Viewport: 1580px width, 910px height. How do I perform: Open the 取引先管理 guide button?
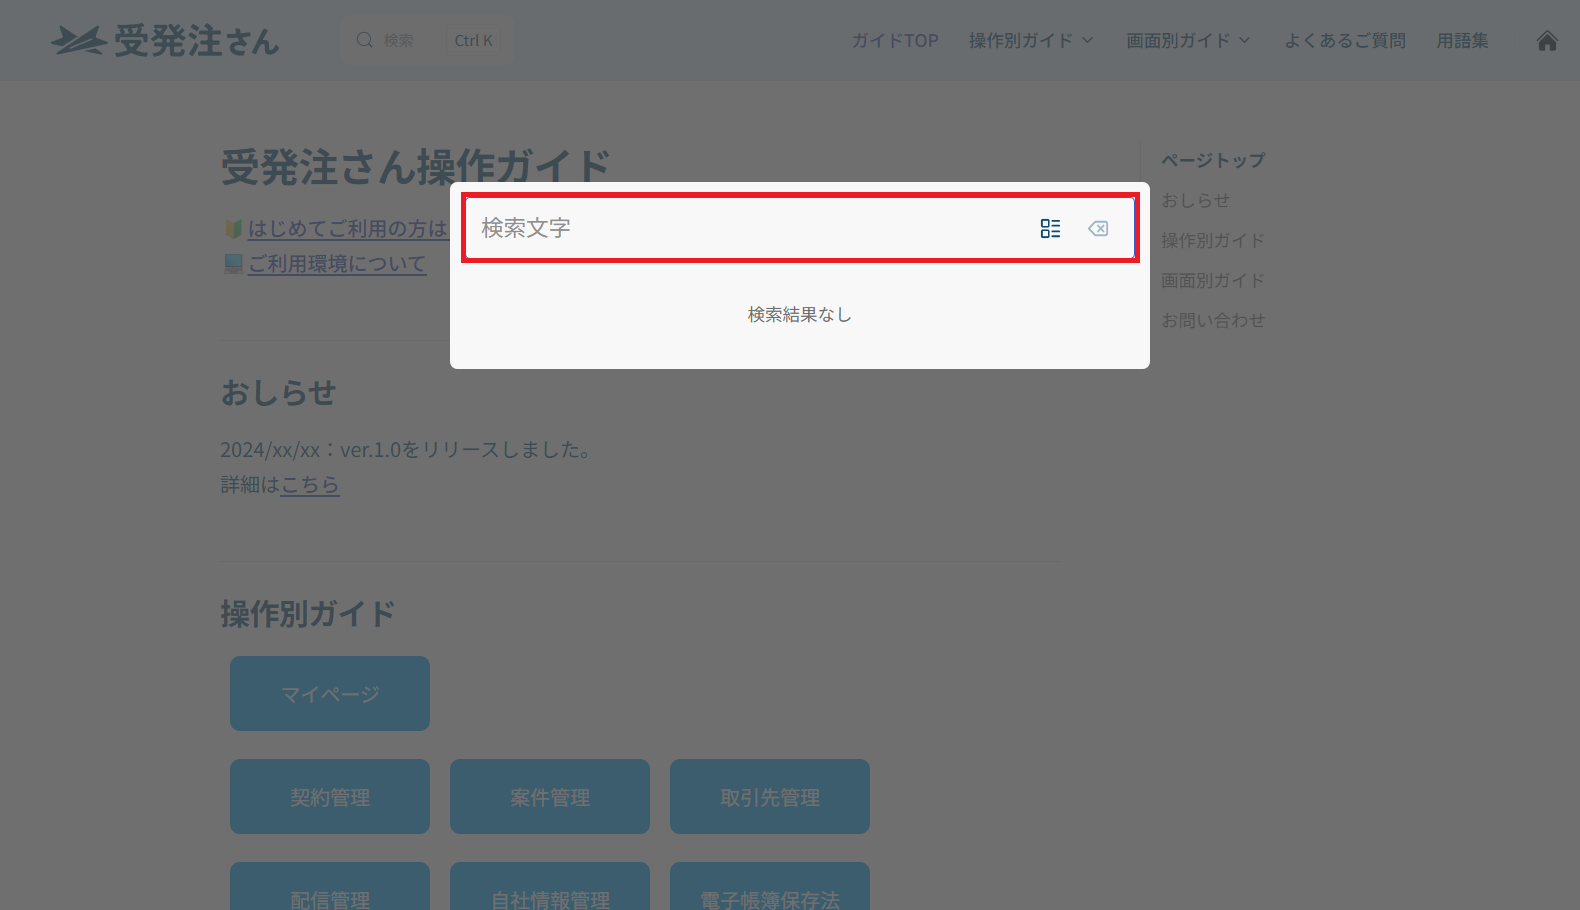point(770,797)
